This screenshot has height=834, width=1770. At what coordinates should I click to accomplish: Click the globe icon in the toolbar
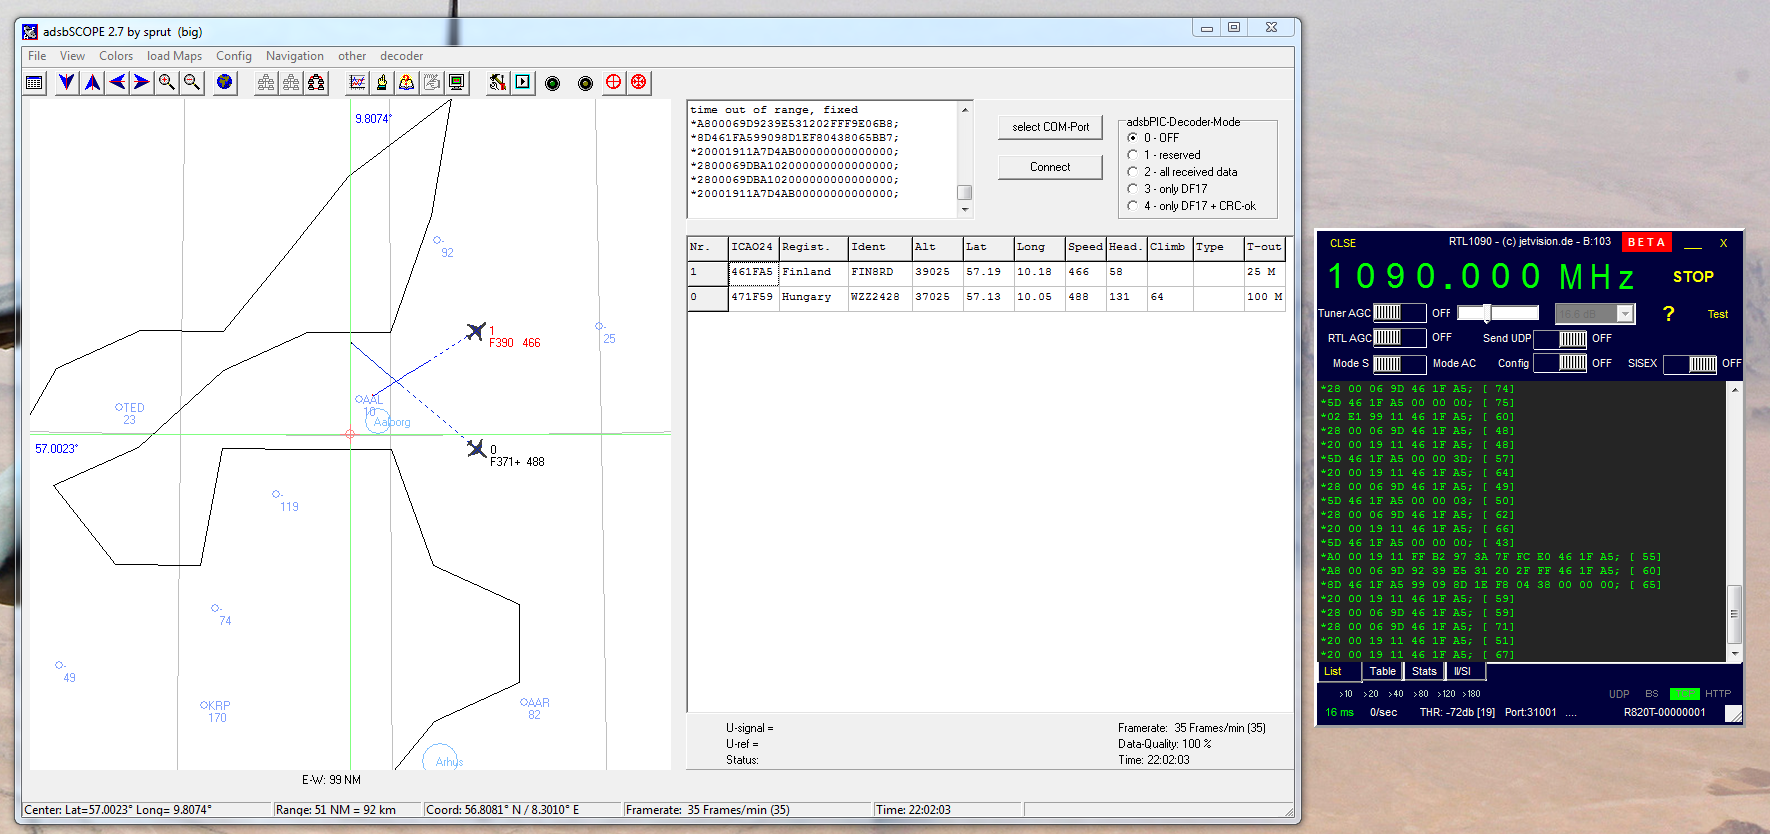point(225,83)
